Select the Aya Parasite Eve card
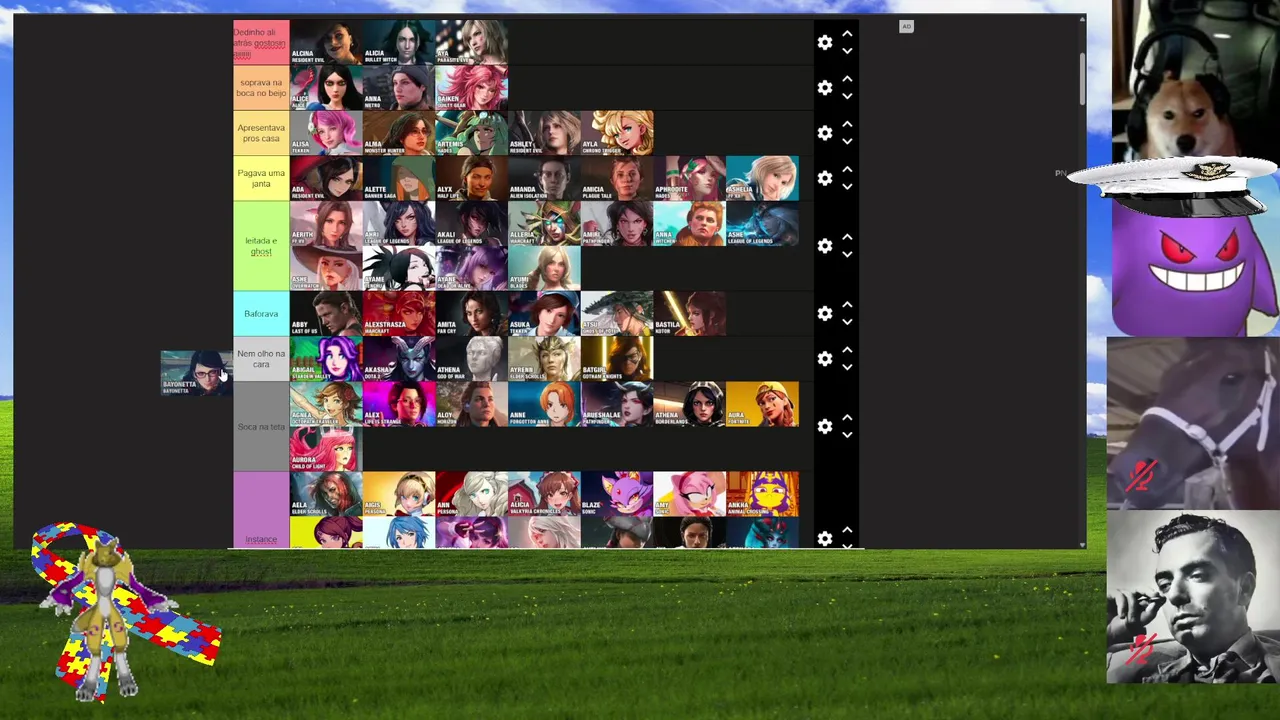This screenshot has height=720, width=1280. (x=472, y=43)
